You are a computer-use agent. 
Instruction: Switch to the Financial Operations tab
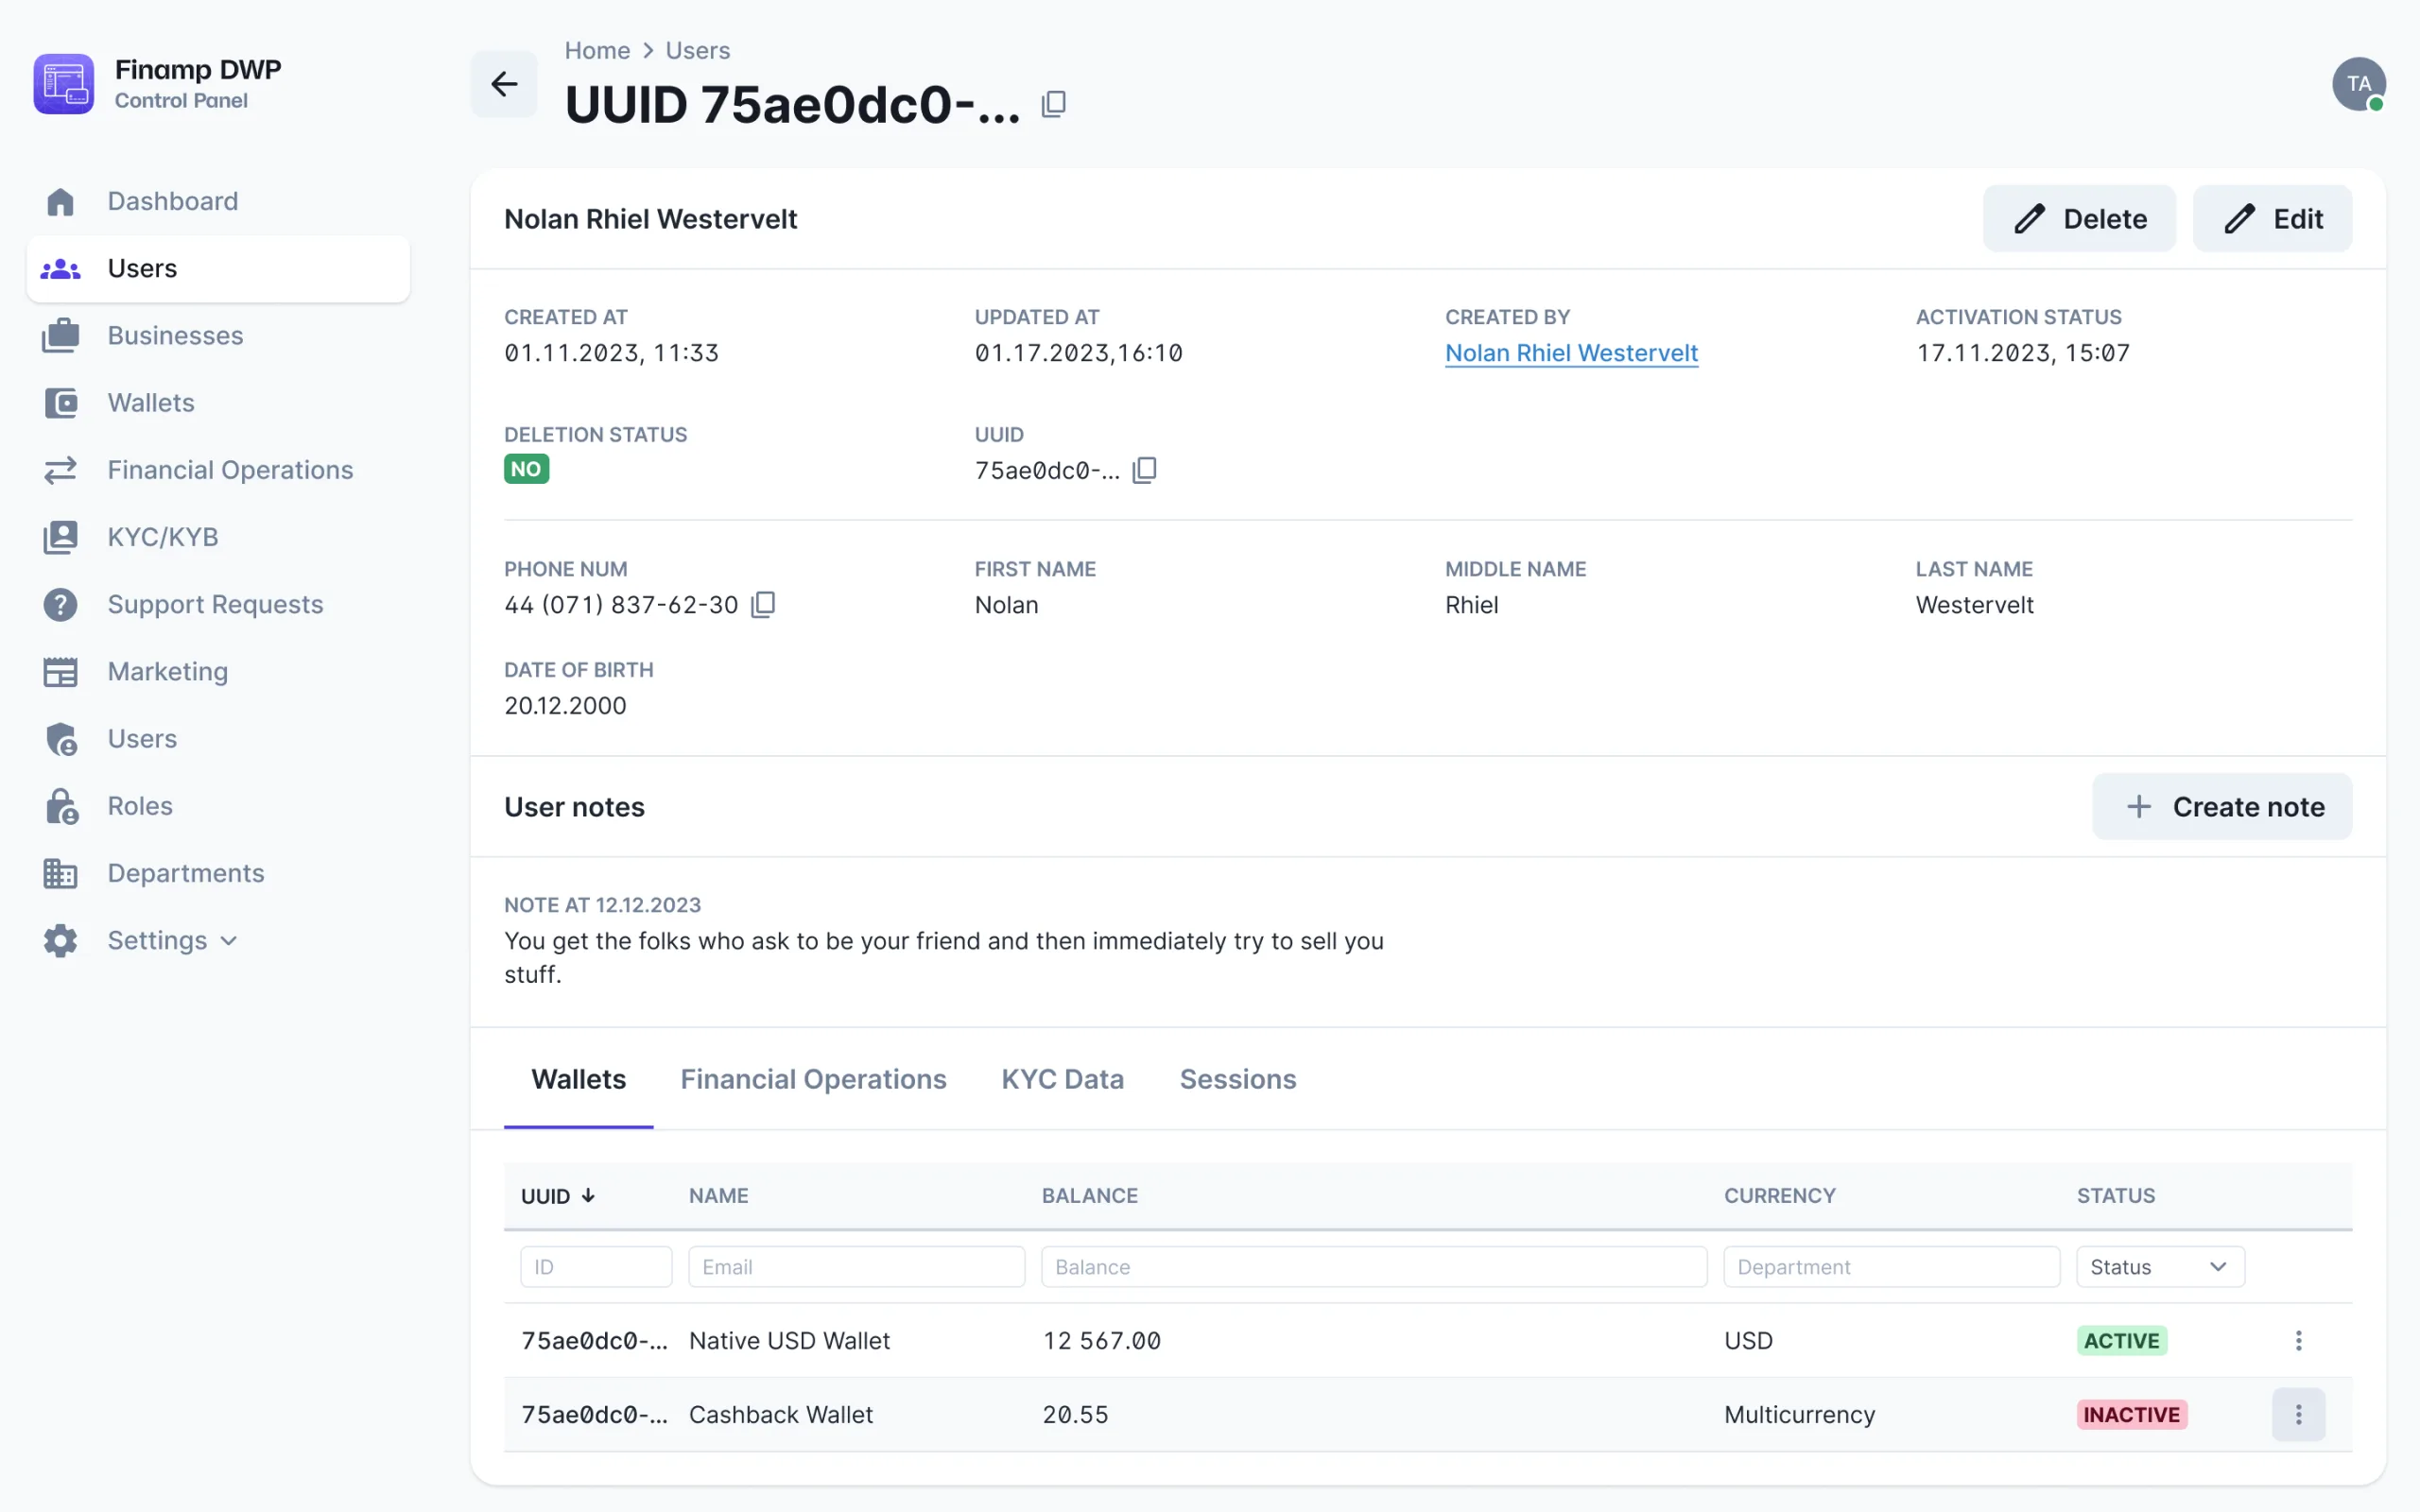click(813, 1079)
